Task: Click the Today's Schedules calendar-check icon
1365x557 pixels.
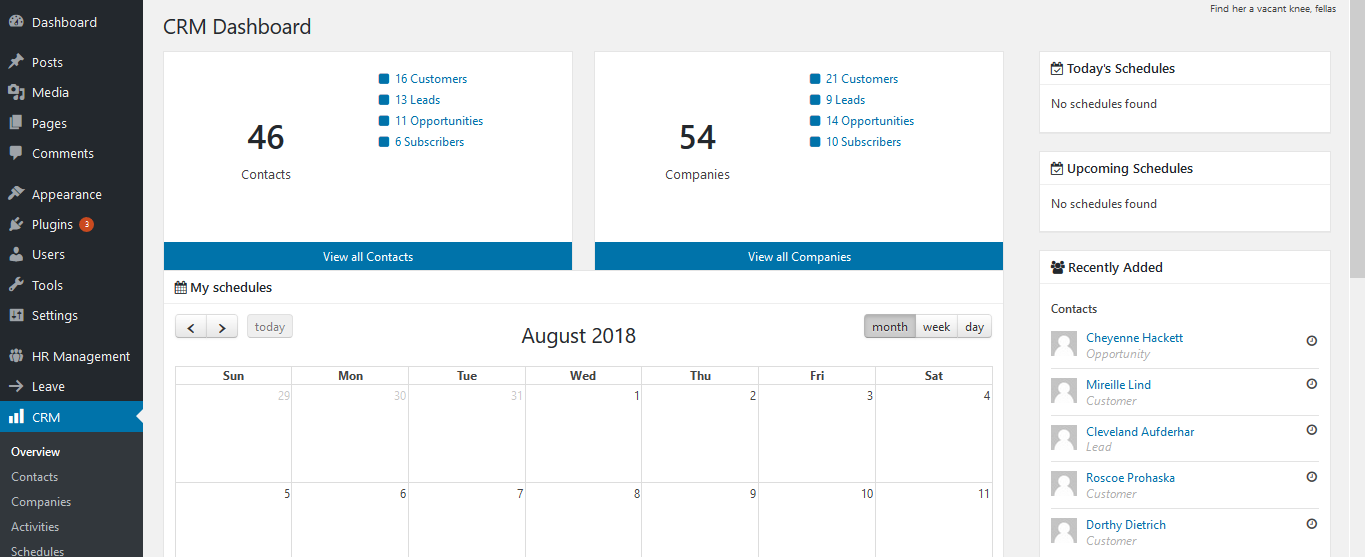Action: [1057, 69]
